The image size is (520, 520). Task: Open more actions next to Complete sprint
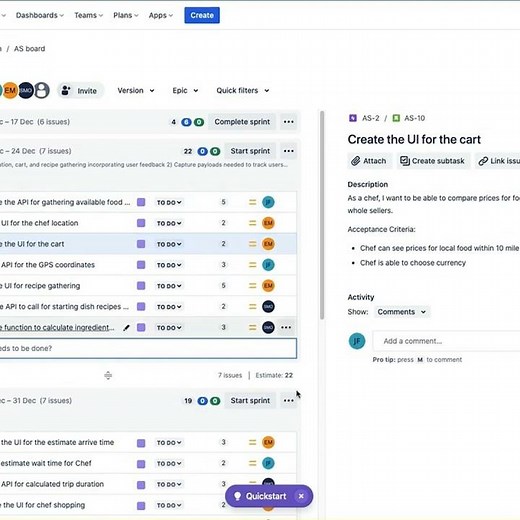[289, 122]
